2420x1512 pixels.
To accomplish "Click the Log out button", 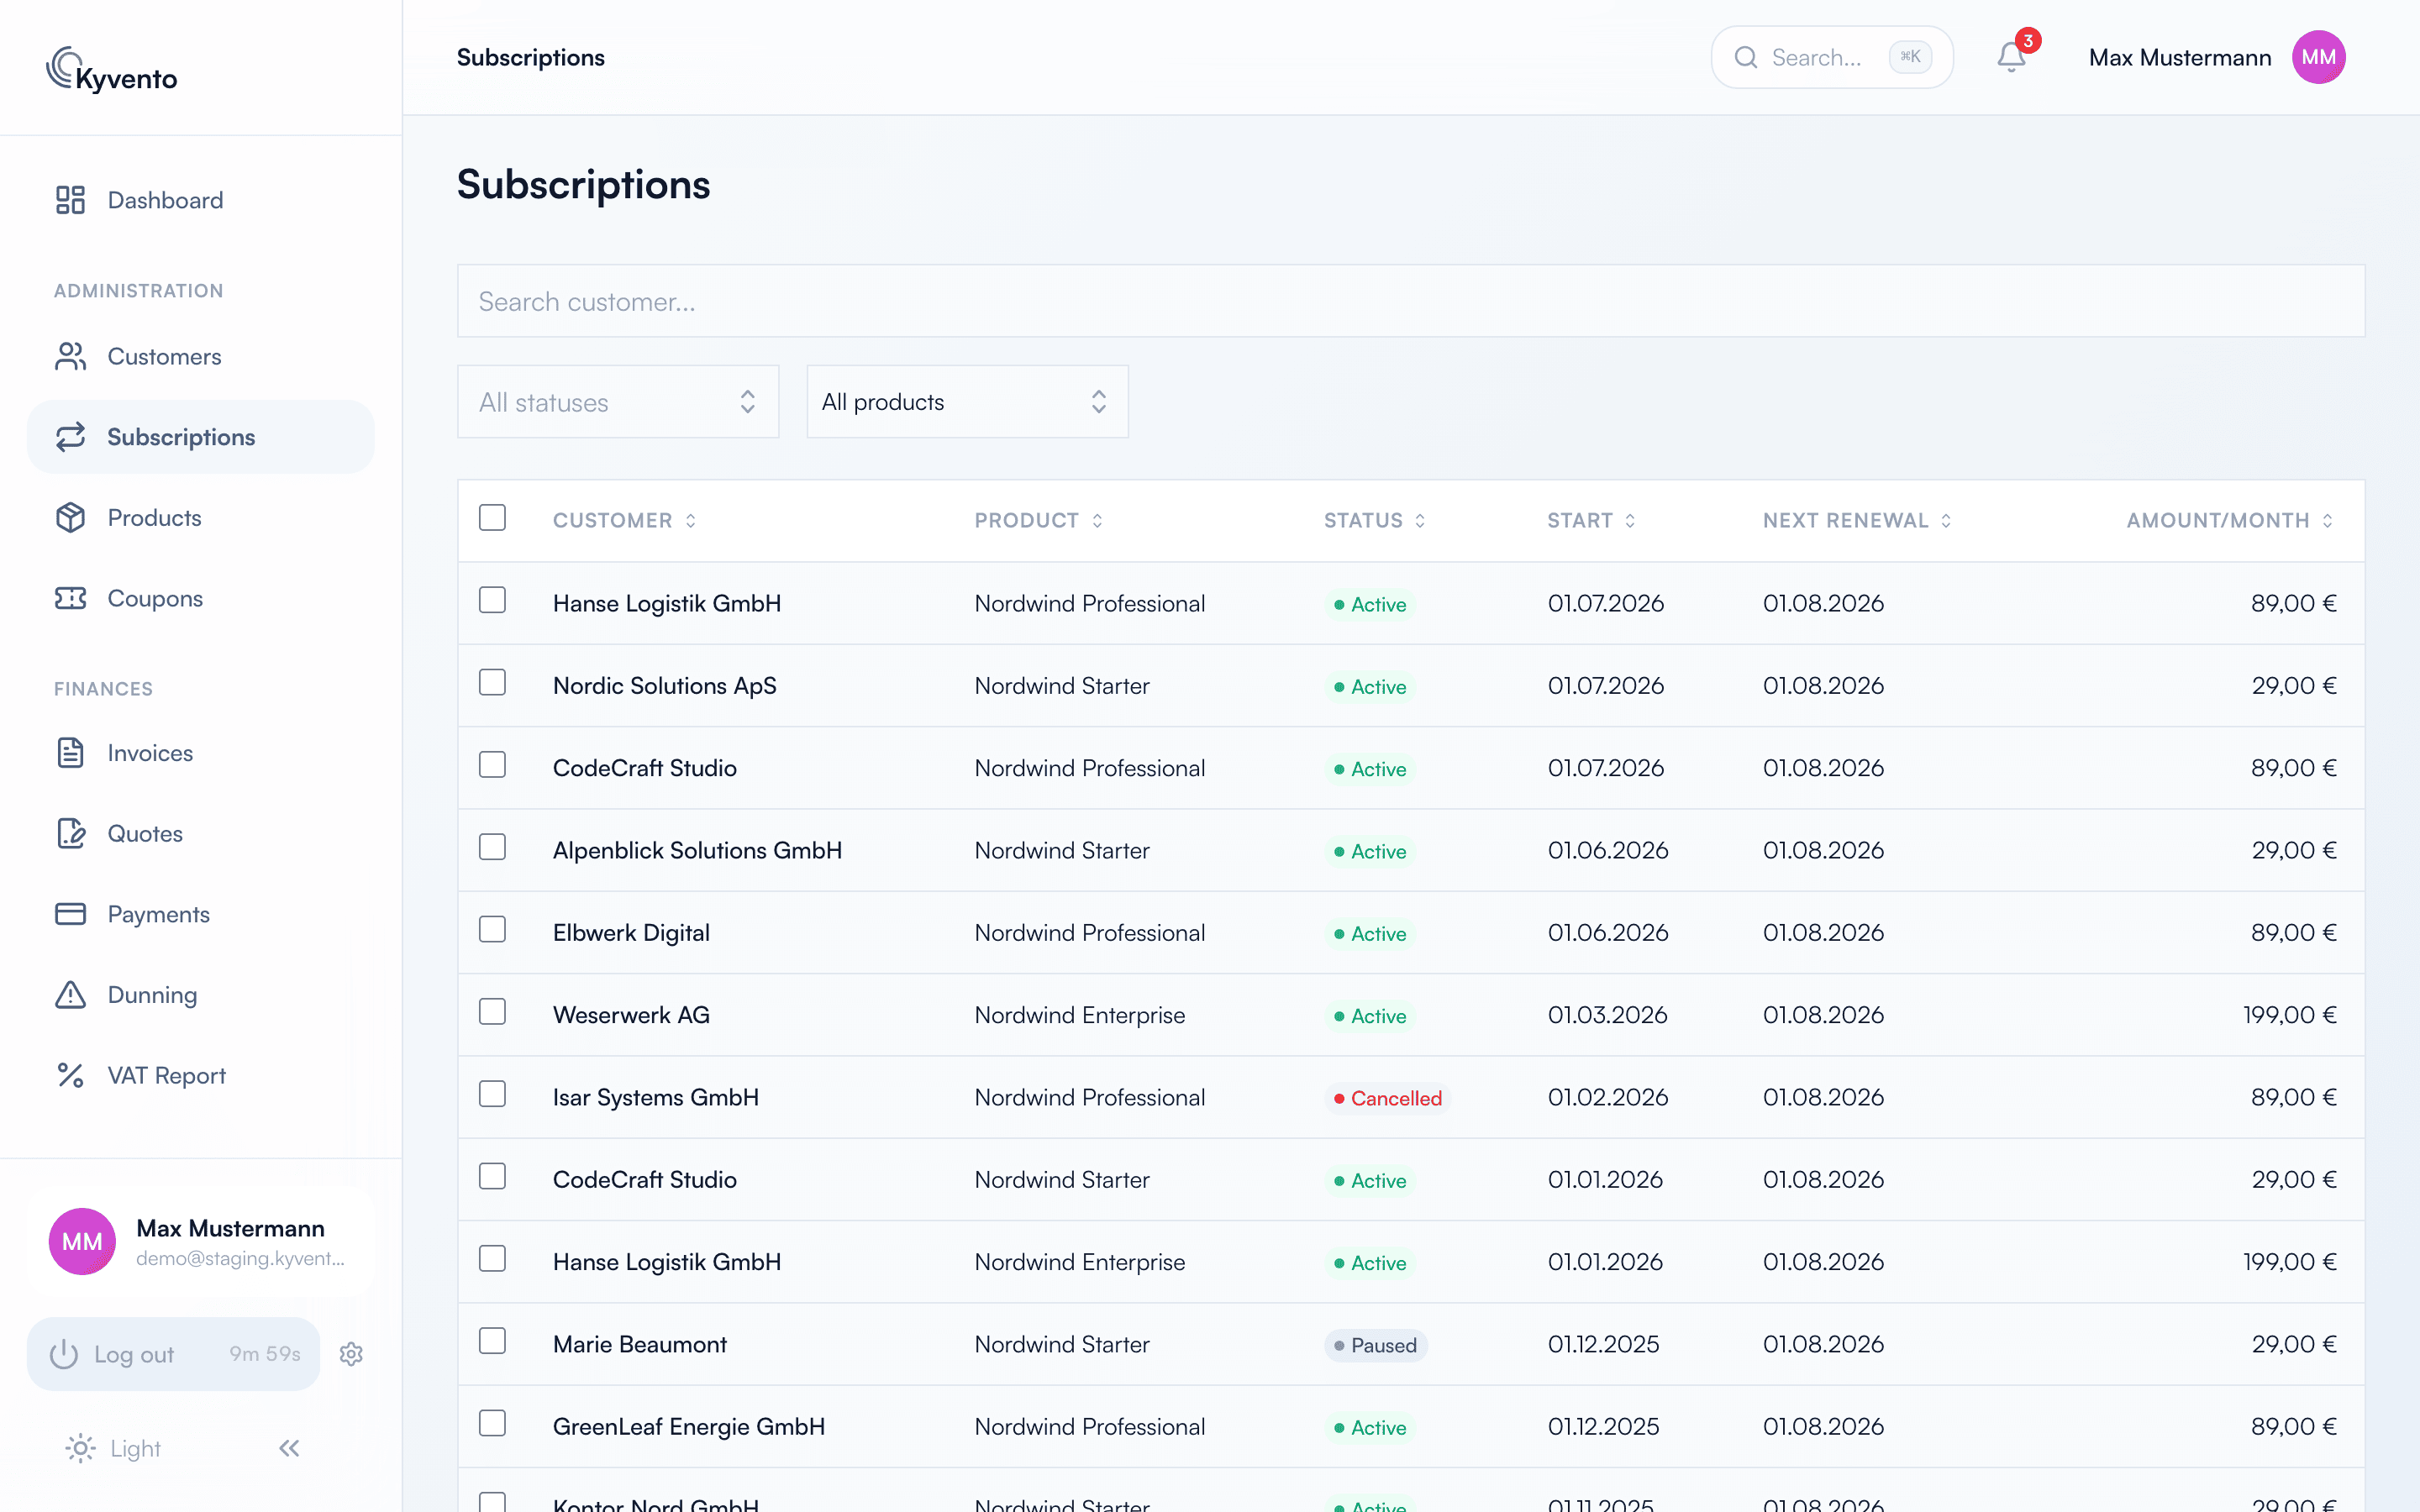I will (174, 1354).
